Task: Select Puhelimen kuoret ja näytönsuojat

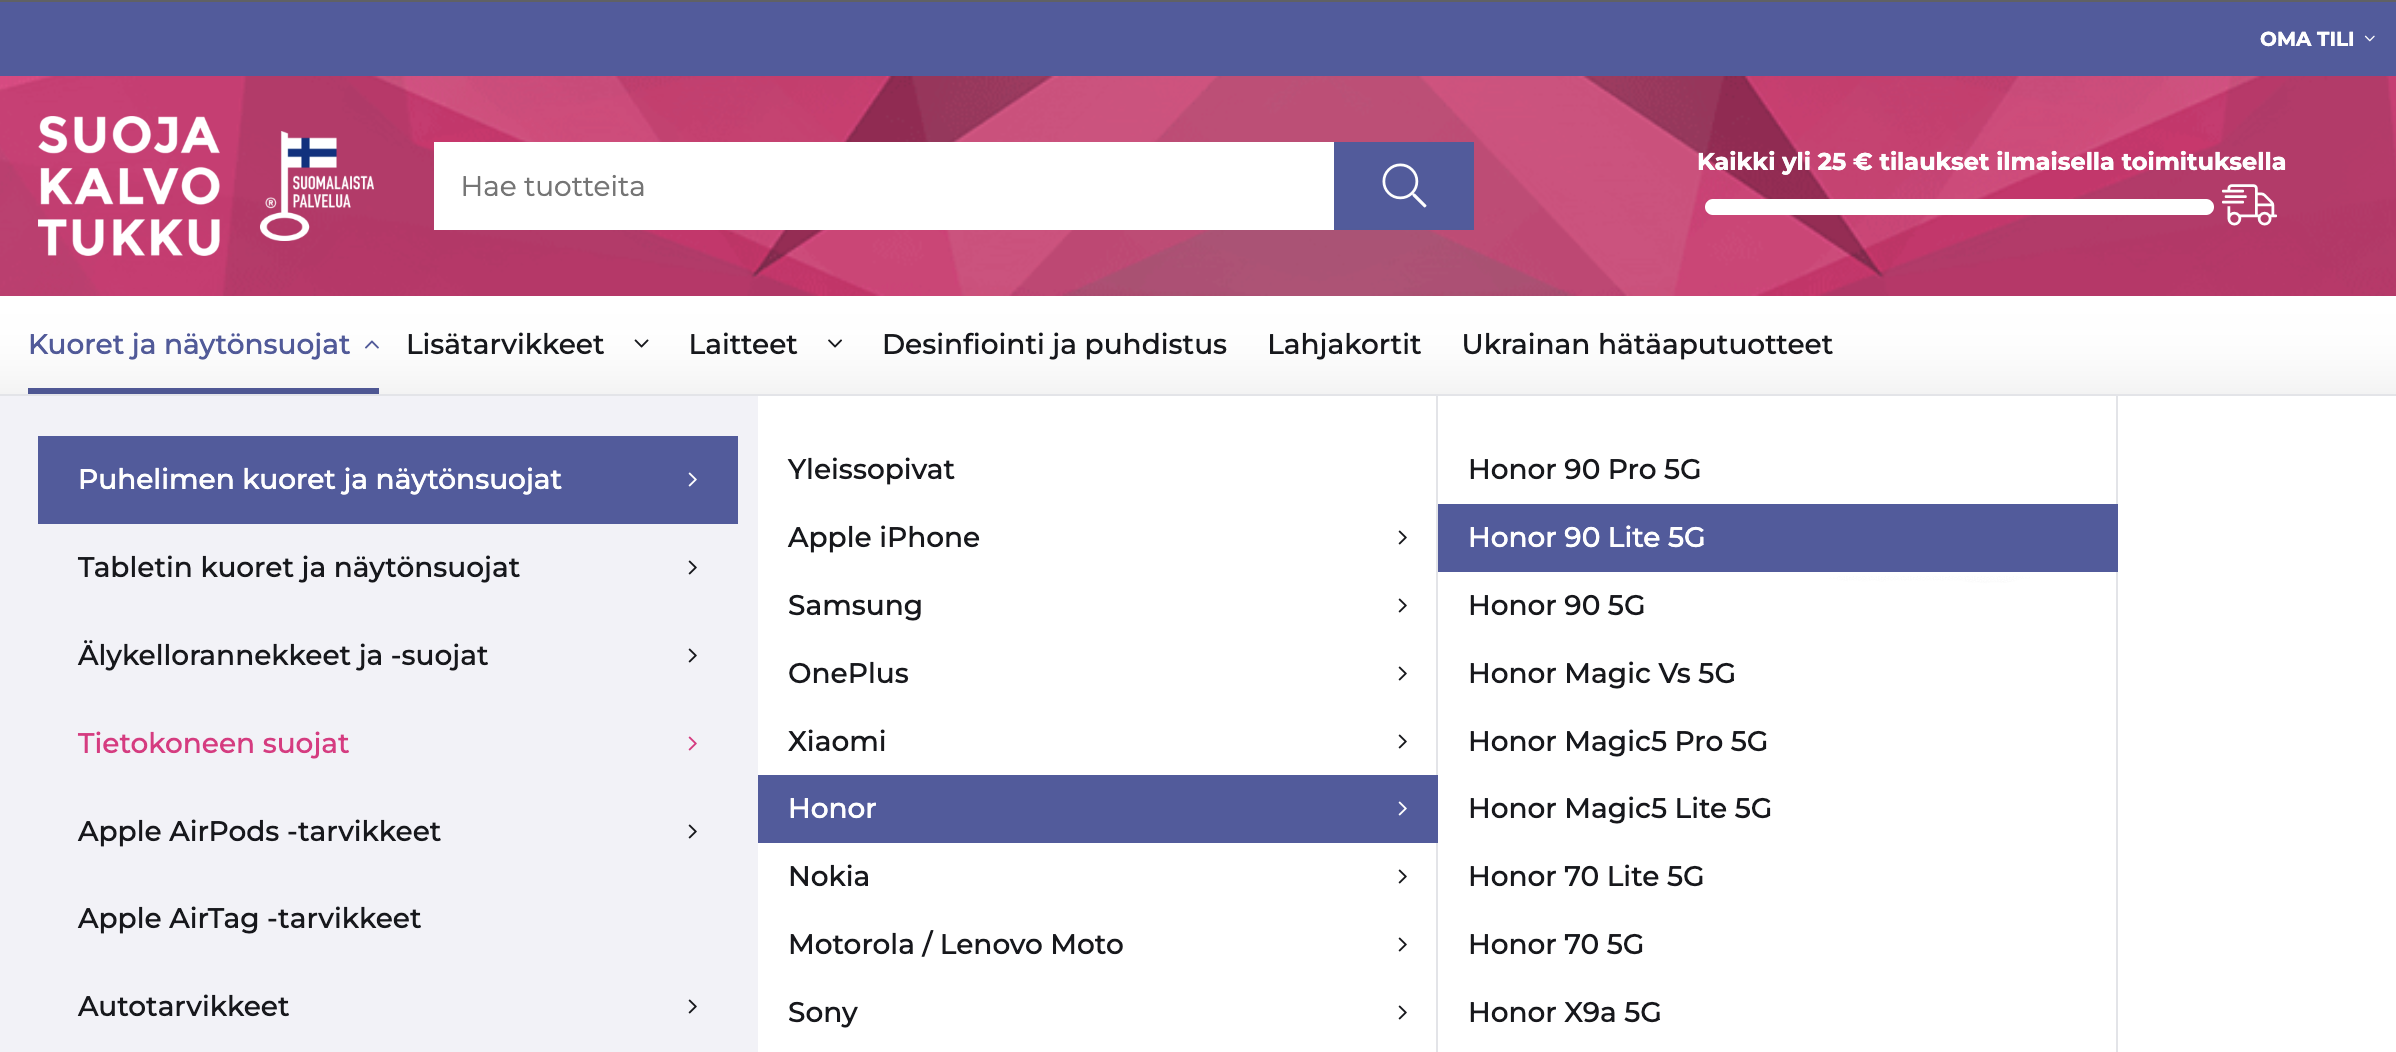Action: point(388,480)
